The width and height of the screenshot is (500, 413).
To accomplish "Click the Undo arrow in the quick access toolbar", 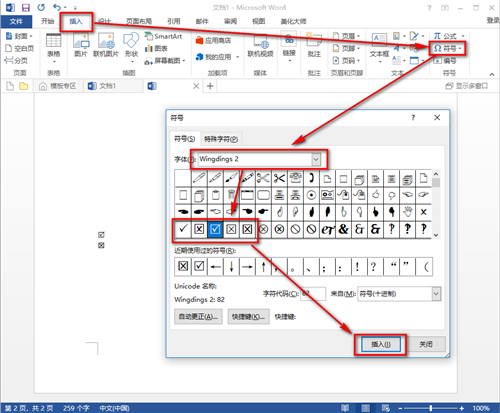I will 57,7.
